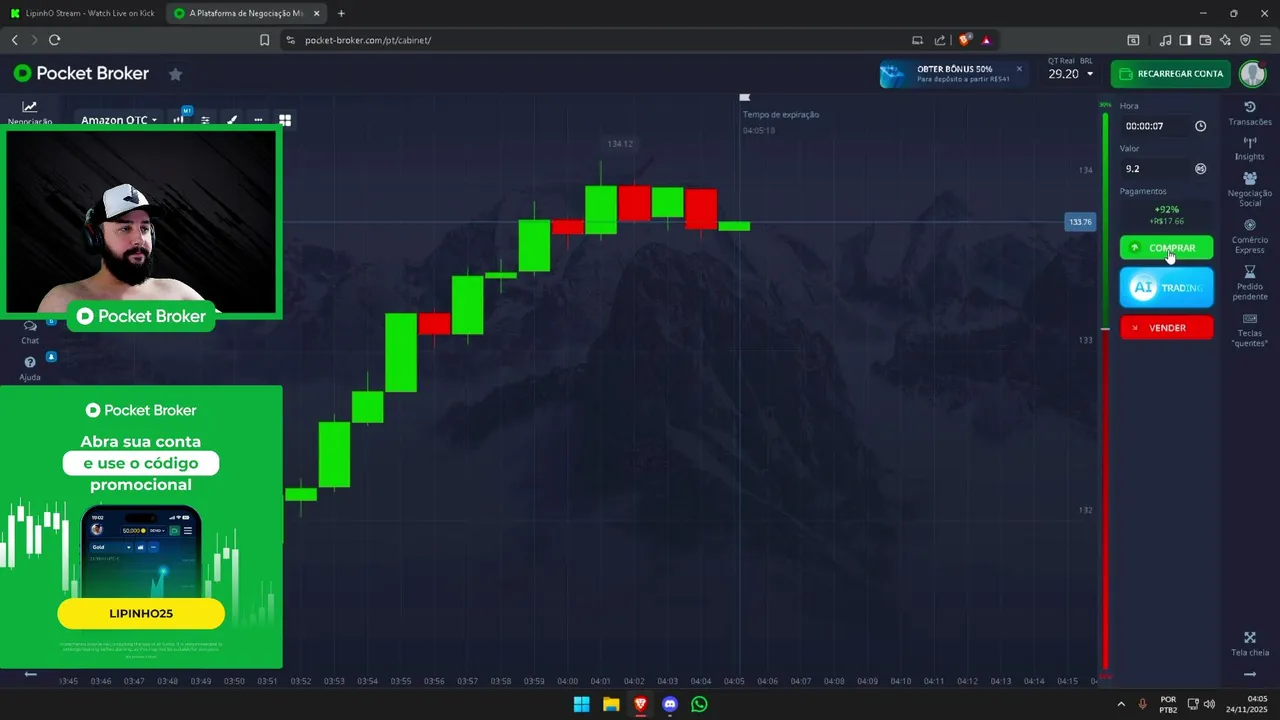Click the Brave Shields icon
Viewport: 1280px width, 720px height.
tap(965, 40)
